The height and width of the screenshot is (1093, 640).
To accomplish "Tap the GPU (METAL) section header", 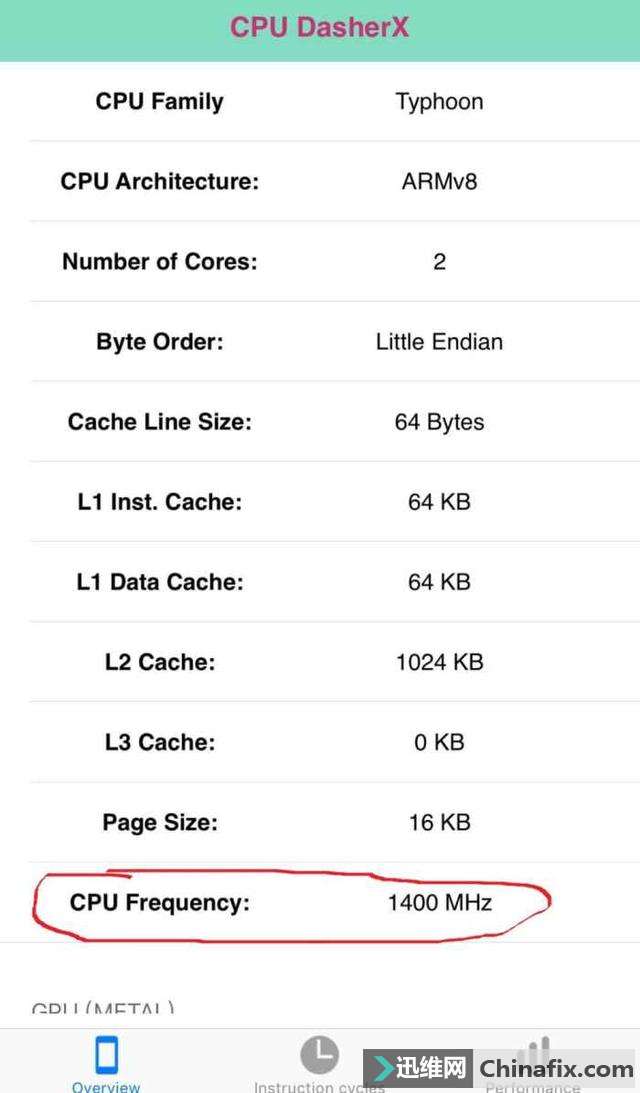I will [103, 1008].
